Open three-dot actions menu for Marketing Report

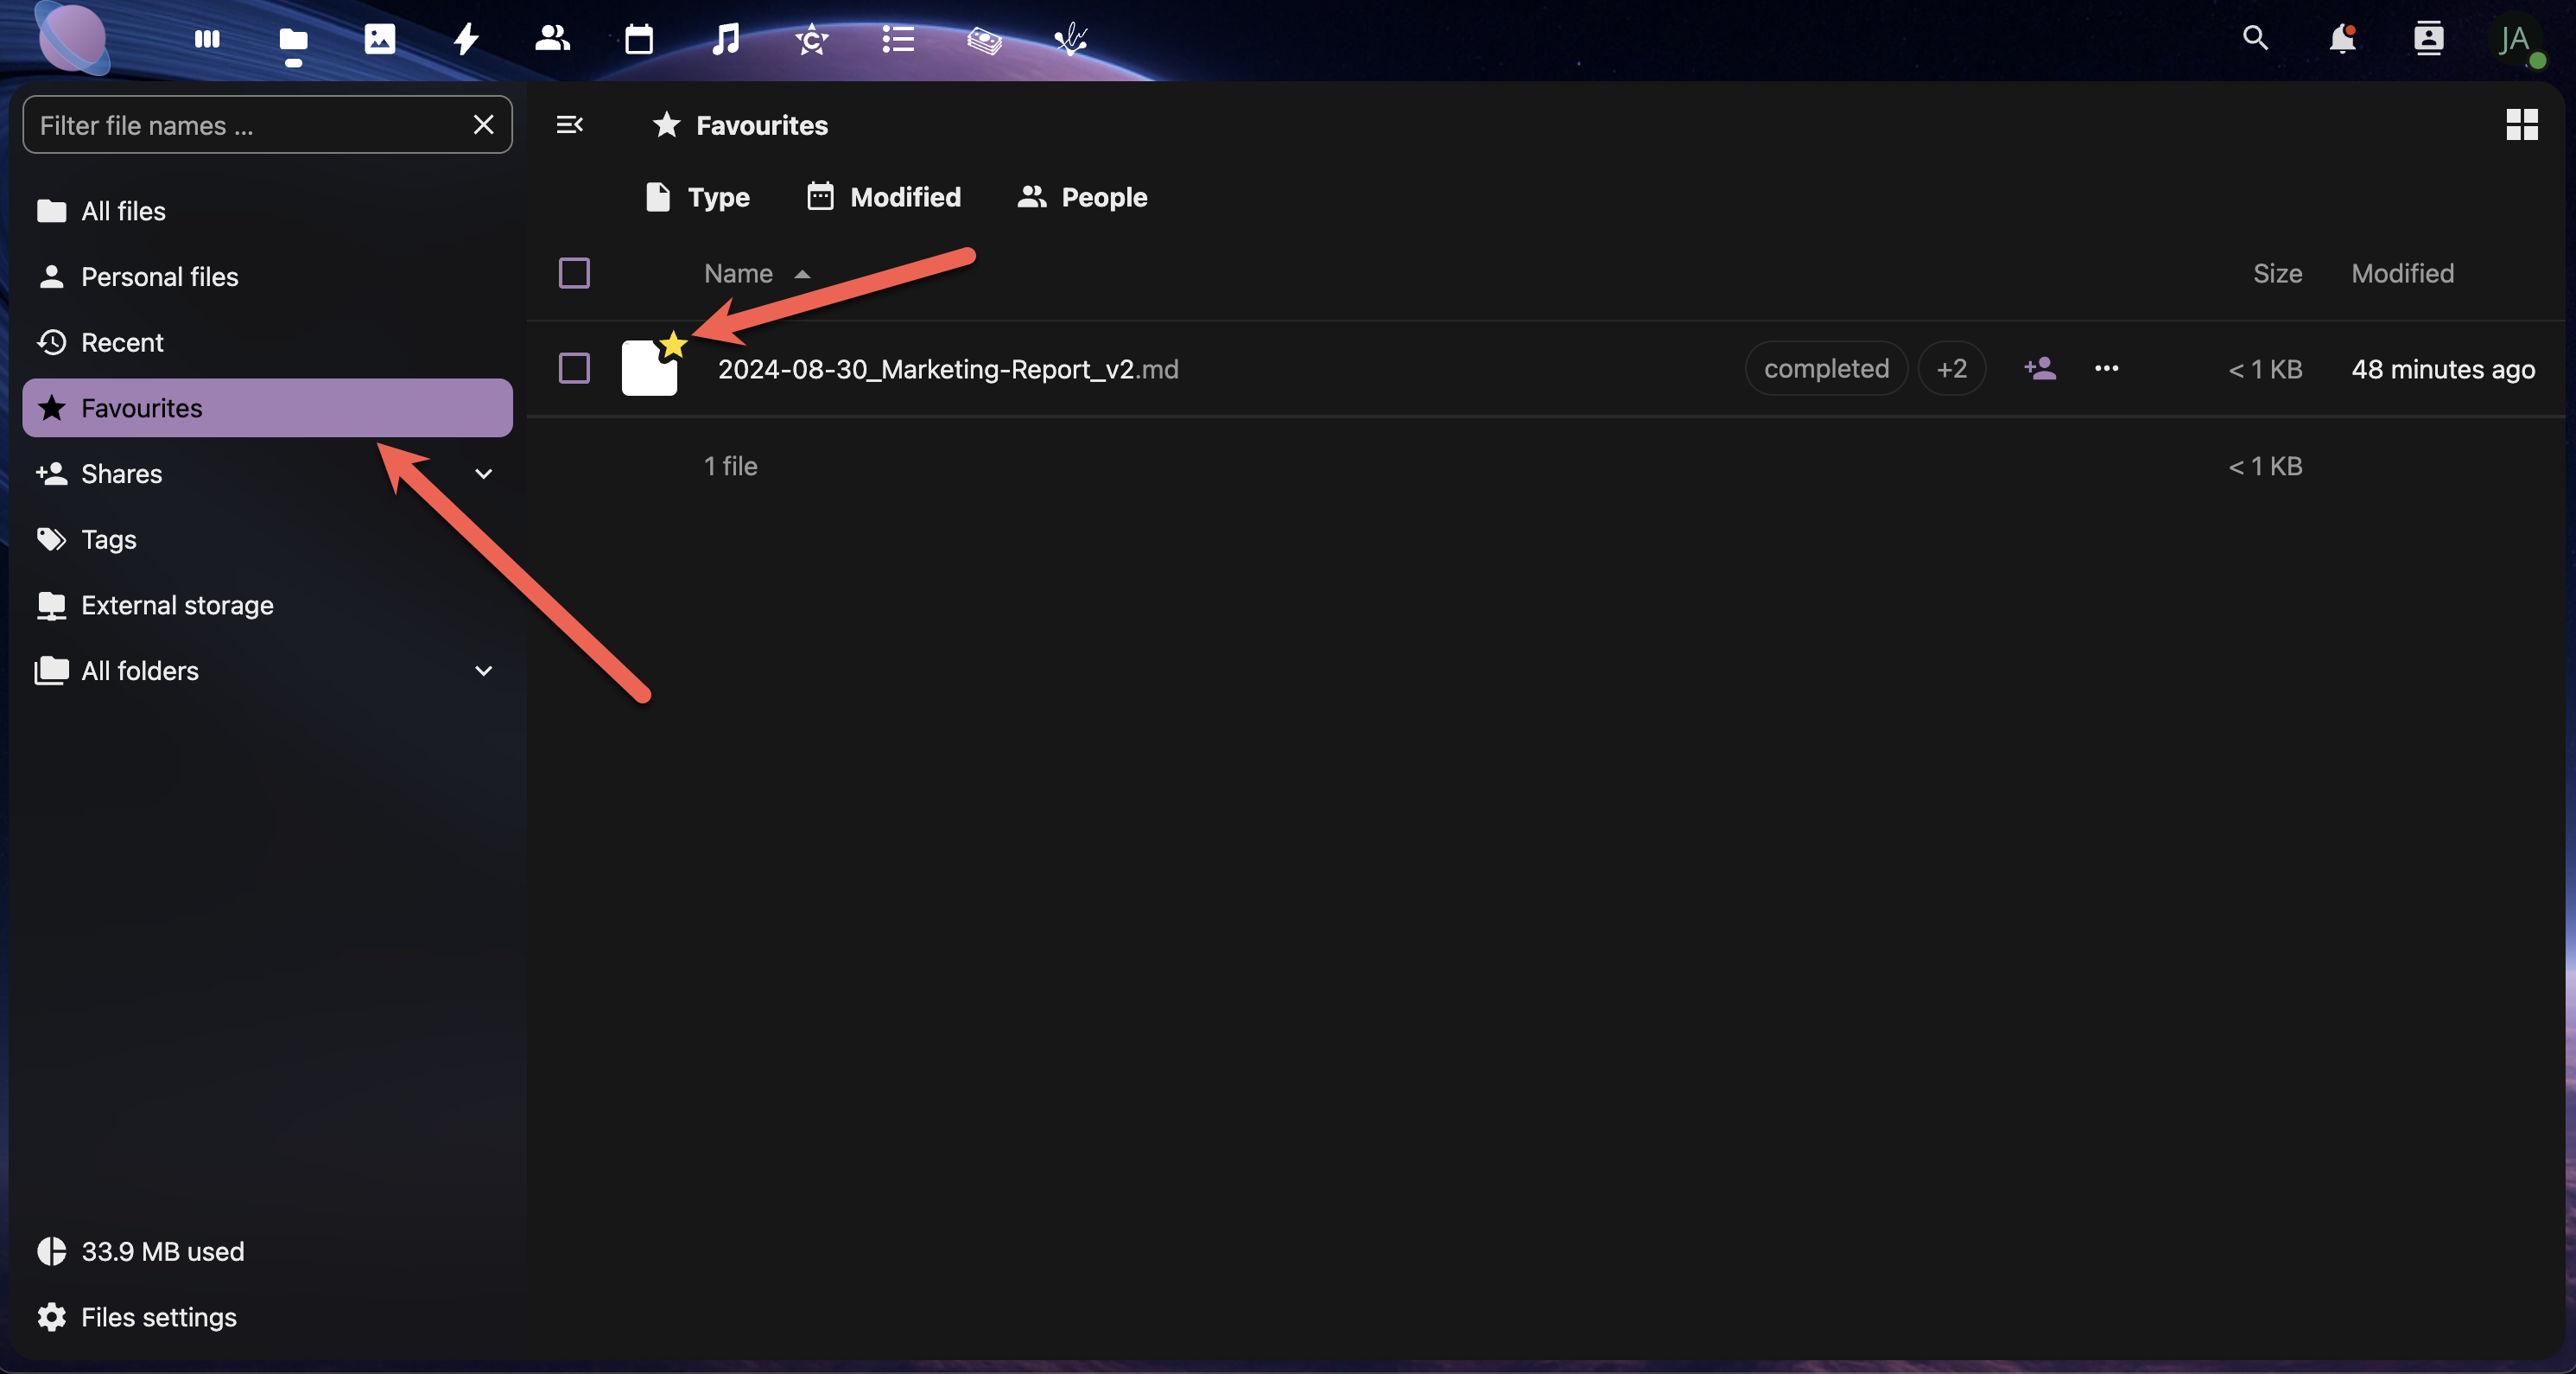(x=2106, y=369)
